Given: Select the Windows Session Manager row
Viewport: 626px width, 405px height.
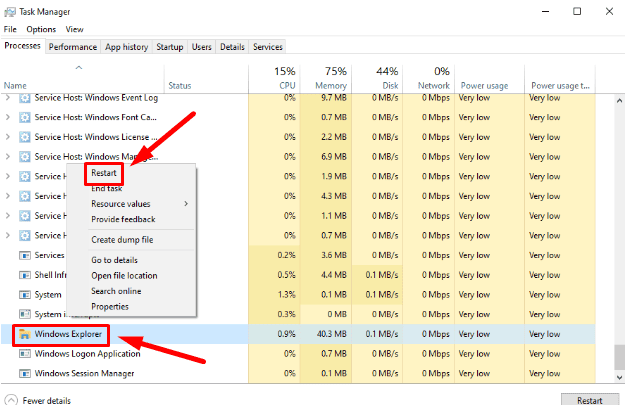Looking at the screenshot, I should tap(298, 373).
